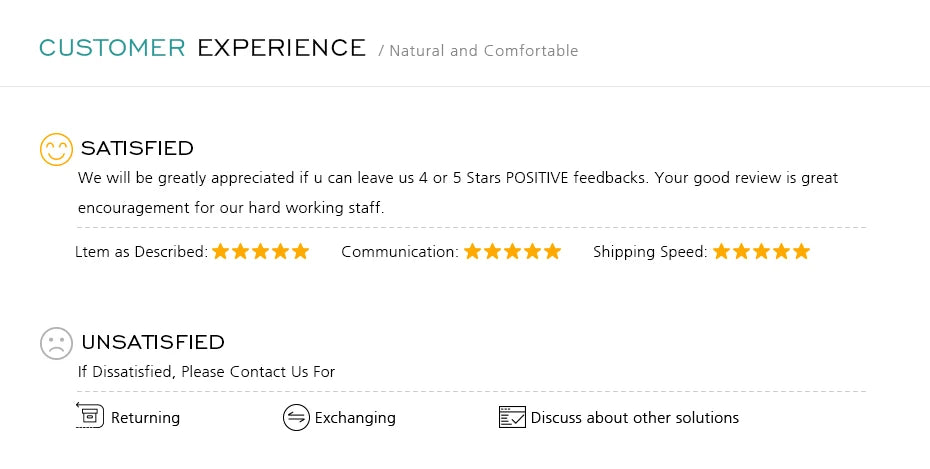Click the Shipping Speed label
This screenshot has width=930, height=469.
tap(650, 252)
